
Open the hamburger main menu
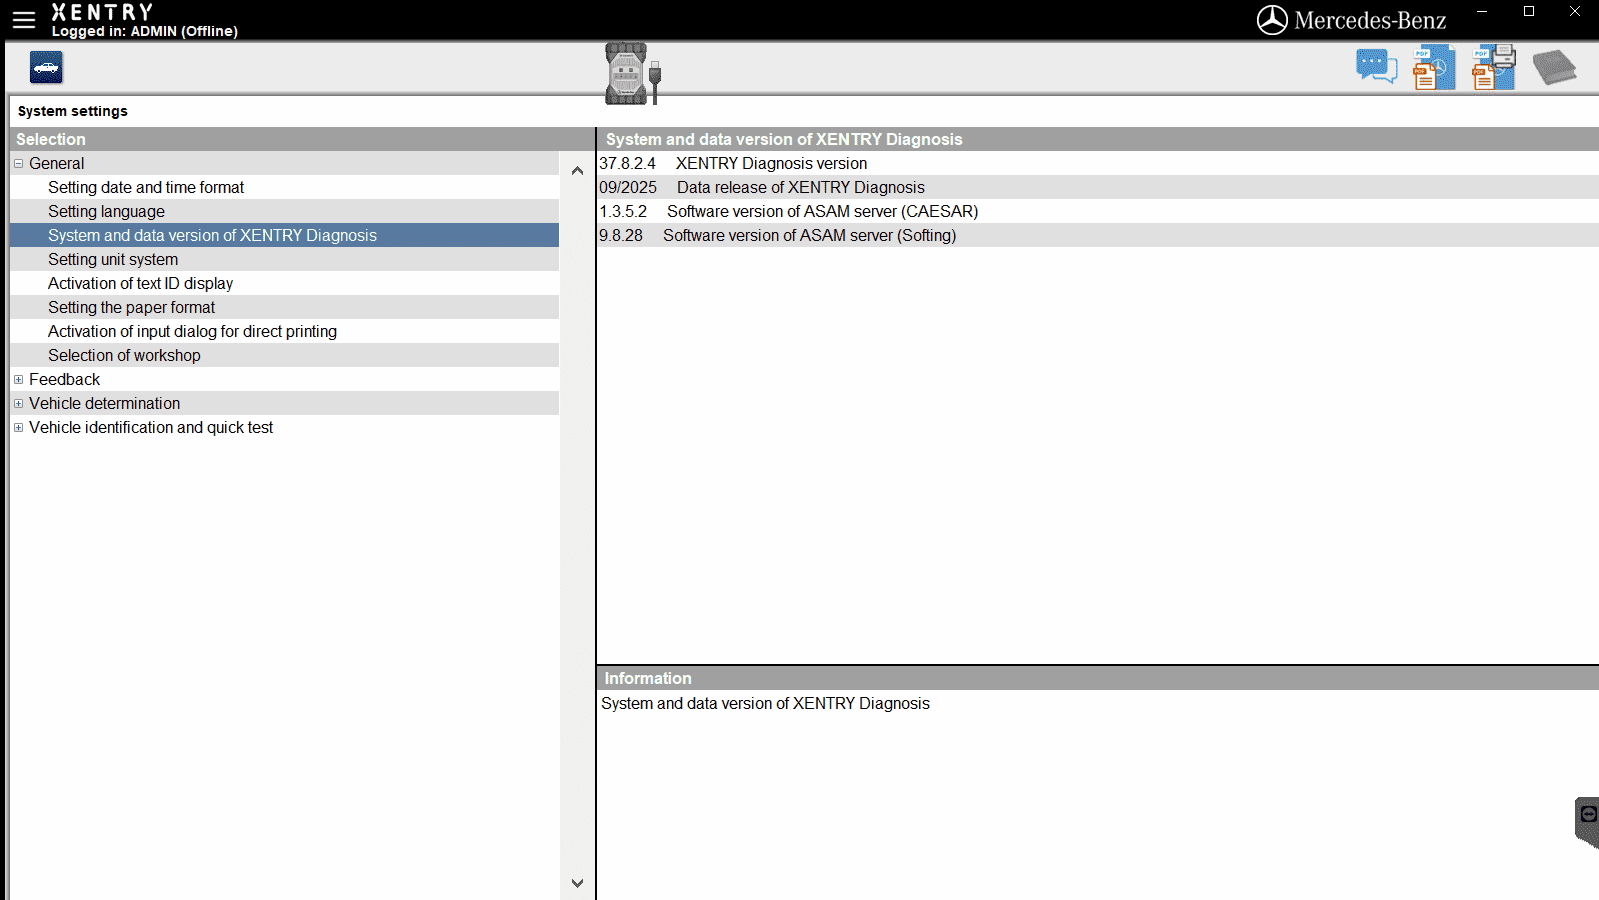[24, 20]
